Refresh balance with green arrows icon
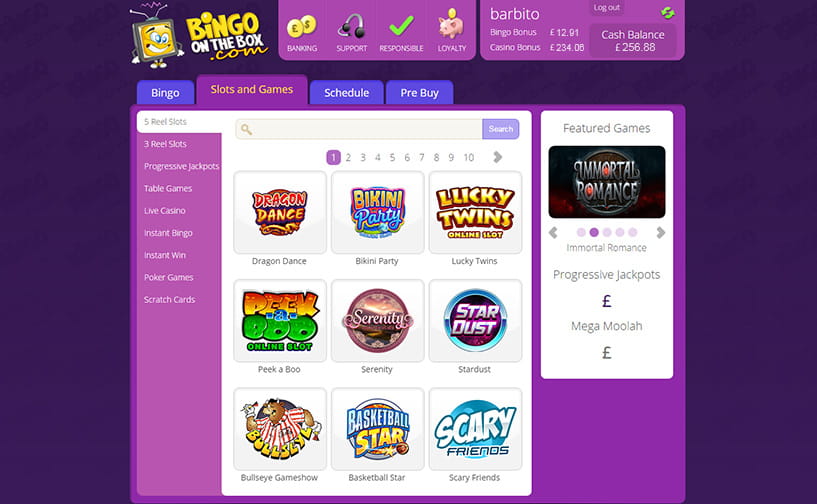 (667, 13)
